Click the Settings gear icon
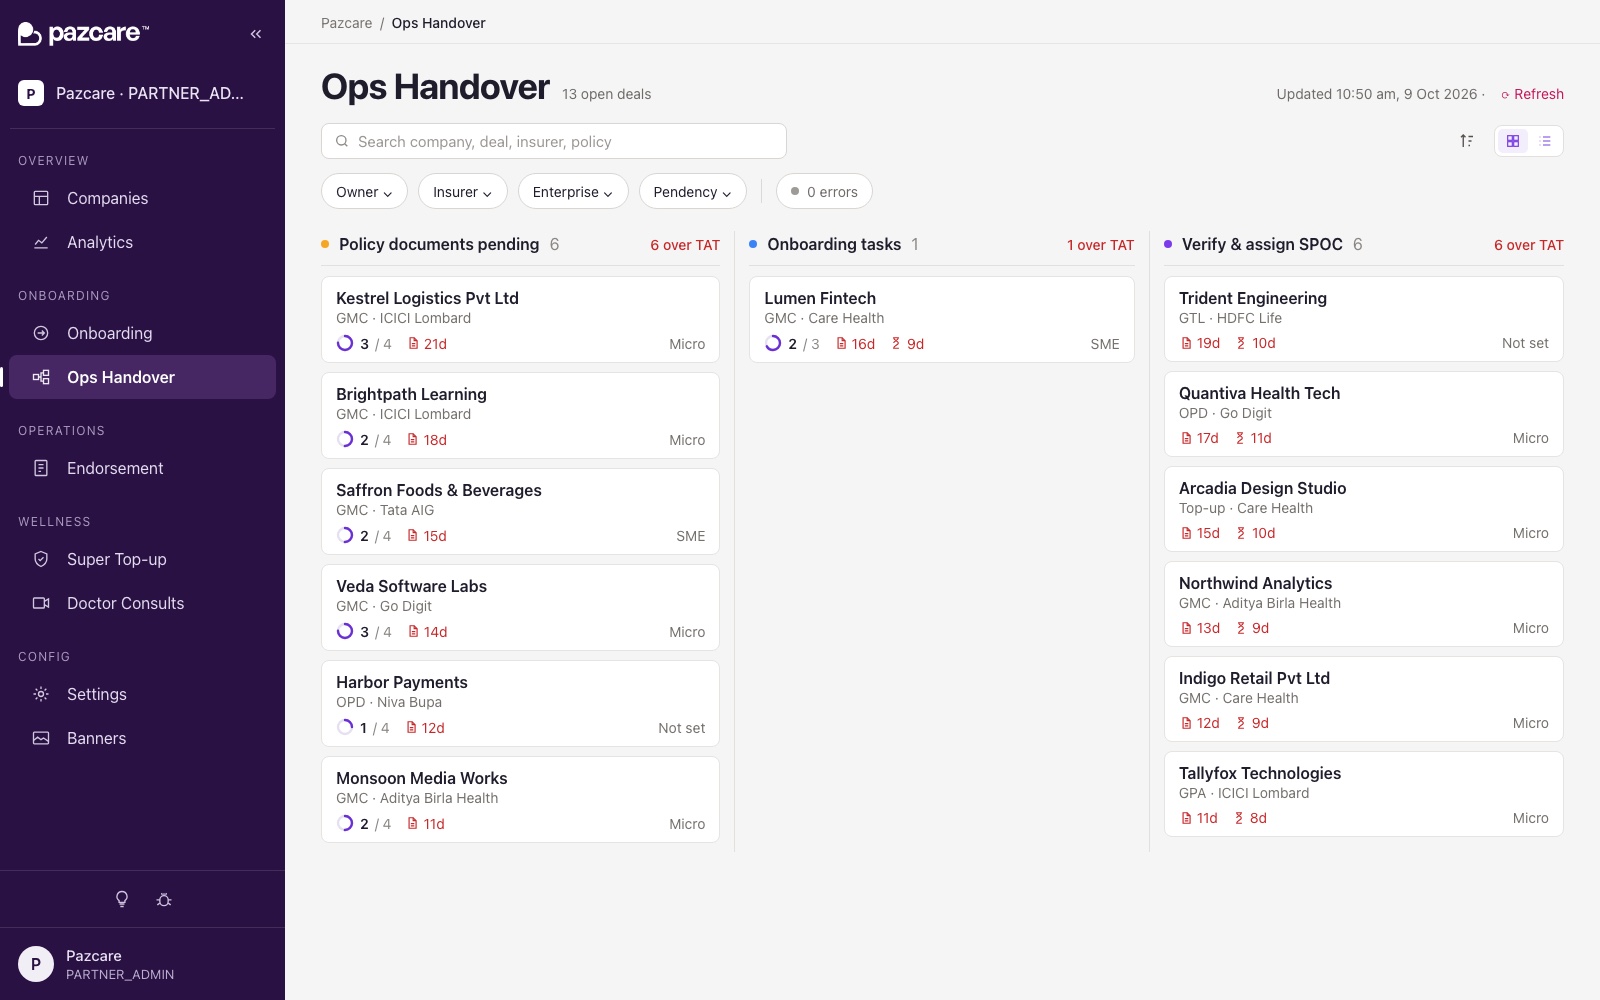The image size is (1600, 1000). click(41, 694)
